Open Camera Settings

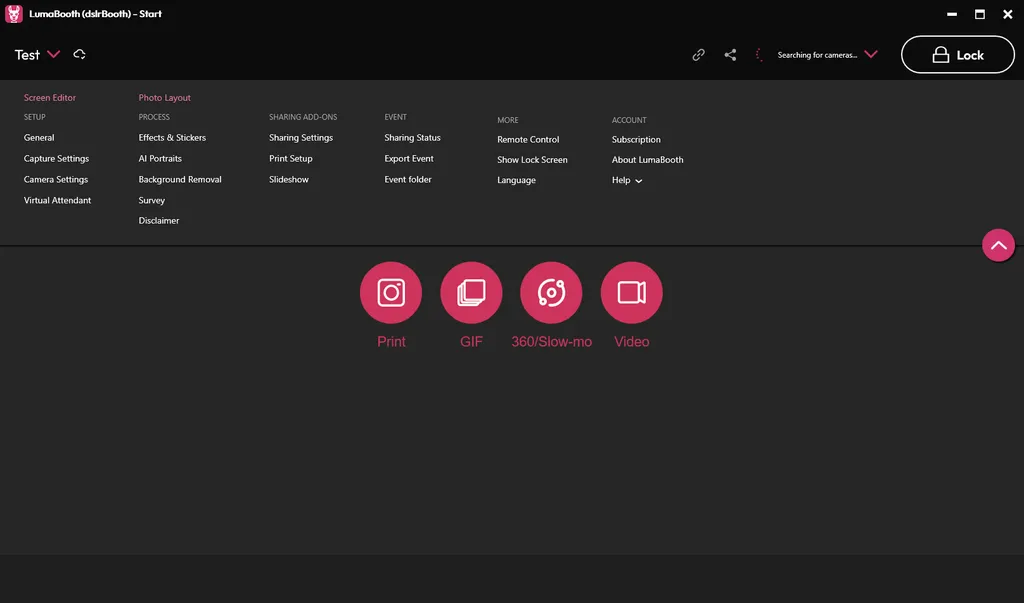click(56, 180)
